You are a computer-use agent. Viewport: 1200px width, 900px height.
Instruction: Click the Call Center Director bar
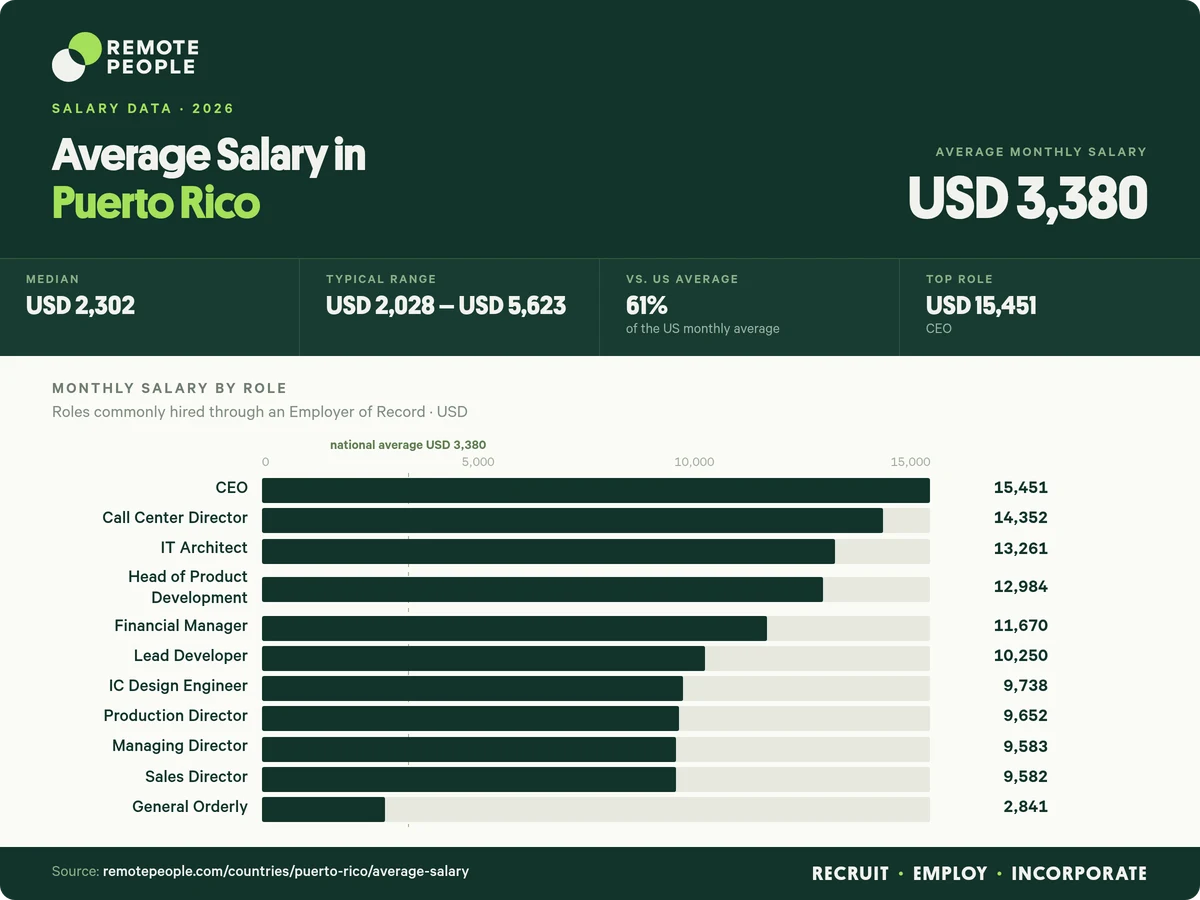pos(572,520)
